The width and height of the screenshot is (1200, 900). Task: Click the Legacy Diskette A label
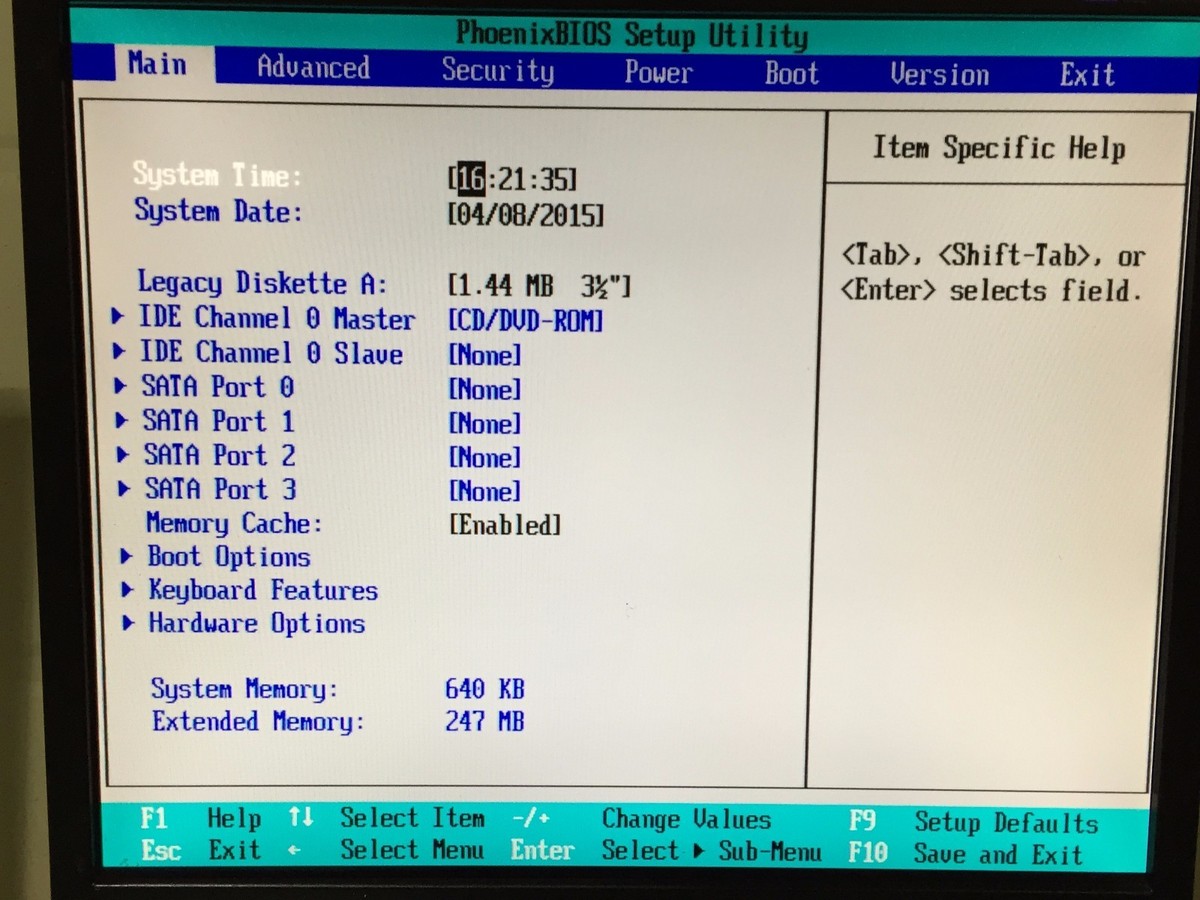pyautogui.click(x=262, y=283)
